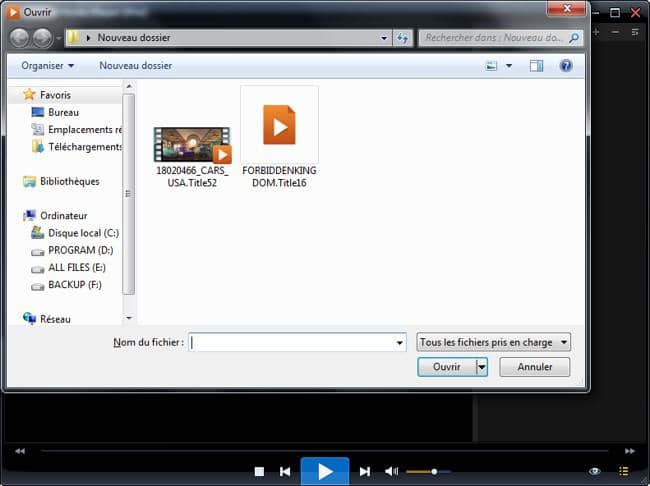Click the Ouvrir button
650x486 pixels.
(446, 367)
